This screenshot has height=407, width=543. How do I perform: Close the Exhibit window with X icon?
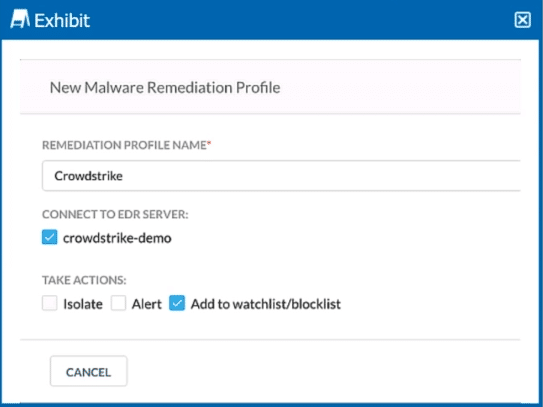pos(522,20)
